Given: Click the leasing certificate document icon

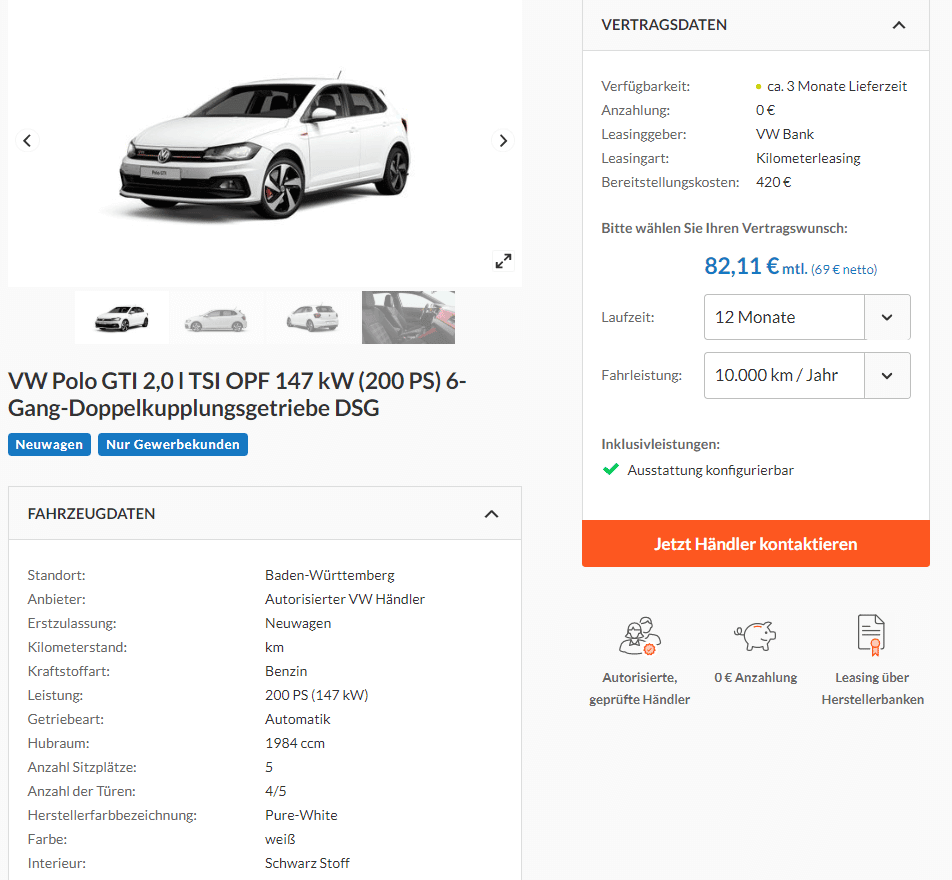Looking at the screenshot, I should pyautogui.click(x=871, y=635).
